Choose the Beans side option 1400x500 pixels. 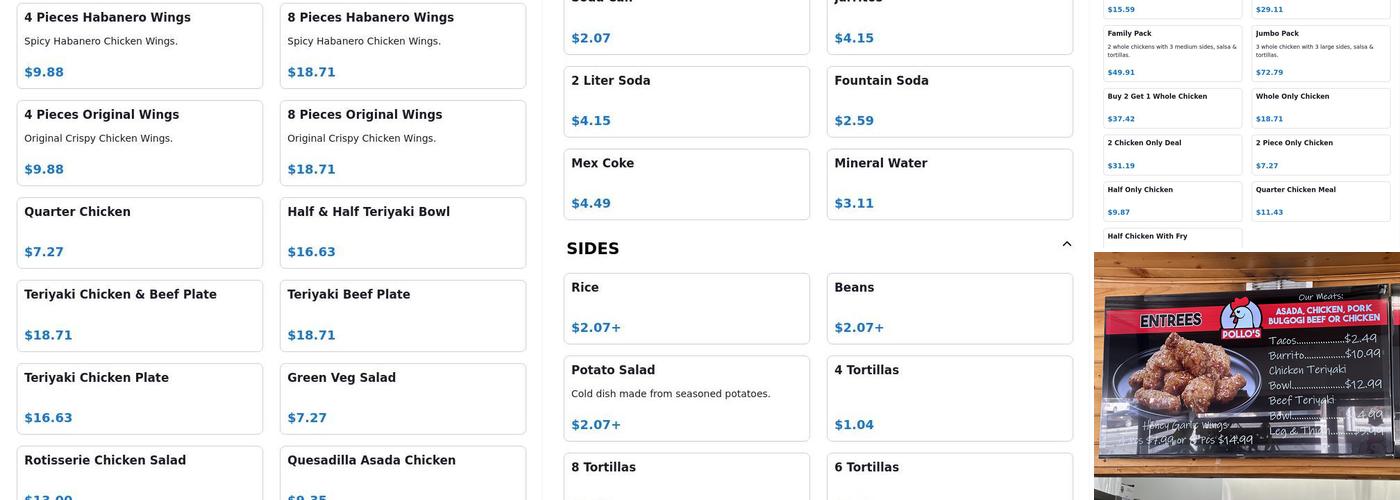[949, 308]
